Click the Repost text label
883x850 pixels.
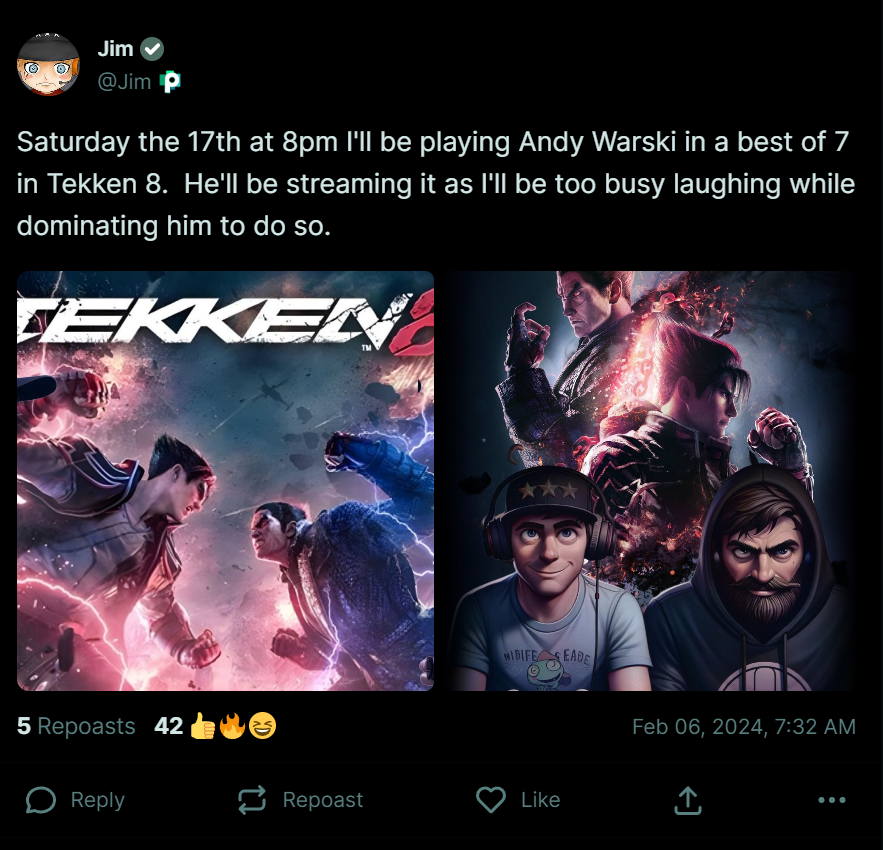pos(322,800)
